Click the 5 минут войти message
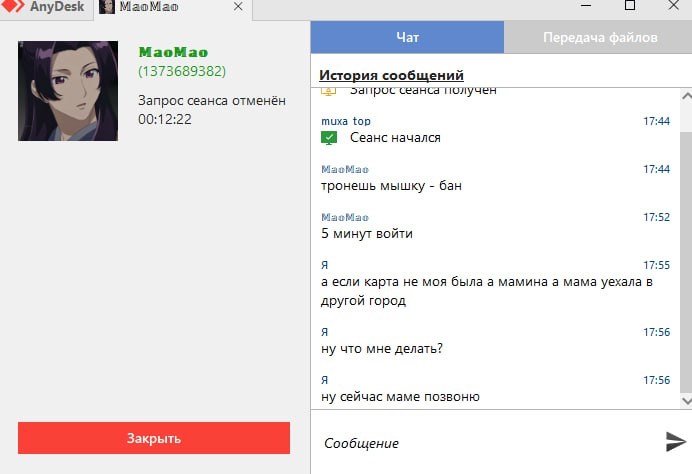The height and width of the screenshot is (474, 692). tap(367, 233)
